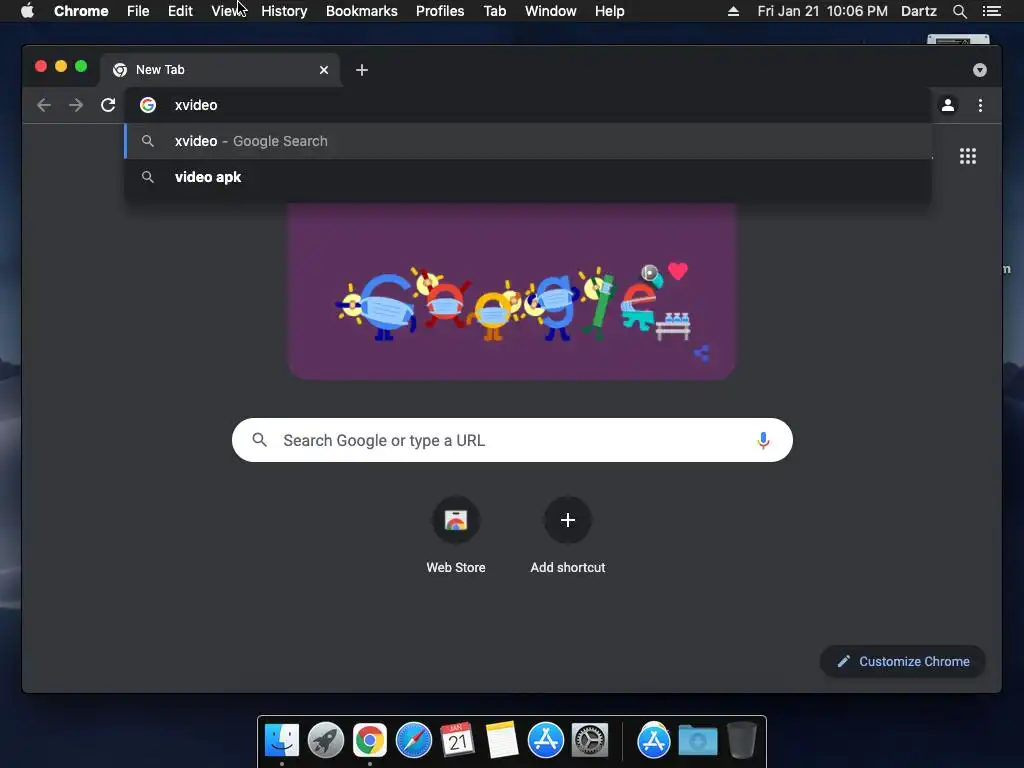Select the New Tab tab
Image resolution: width=1024 pixels, height=768 pixels.
[219, 70]
